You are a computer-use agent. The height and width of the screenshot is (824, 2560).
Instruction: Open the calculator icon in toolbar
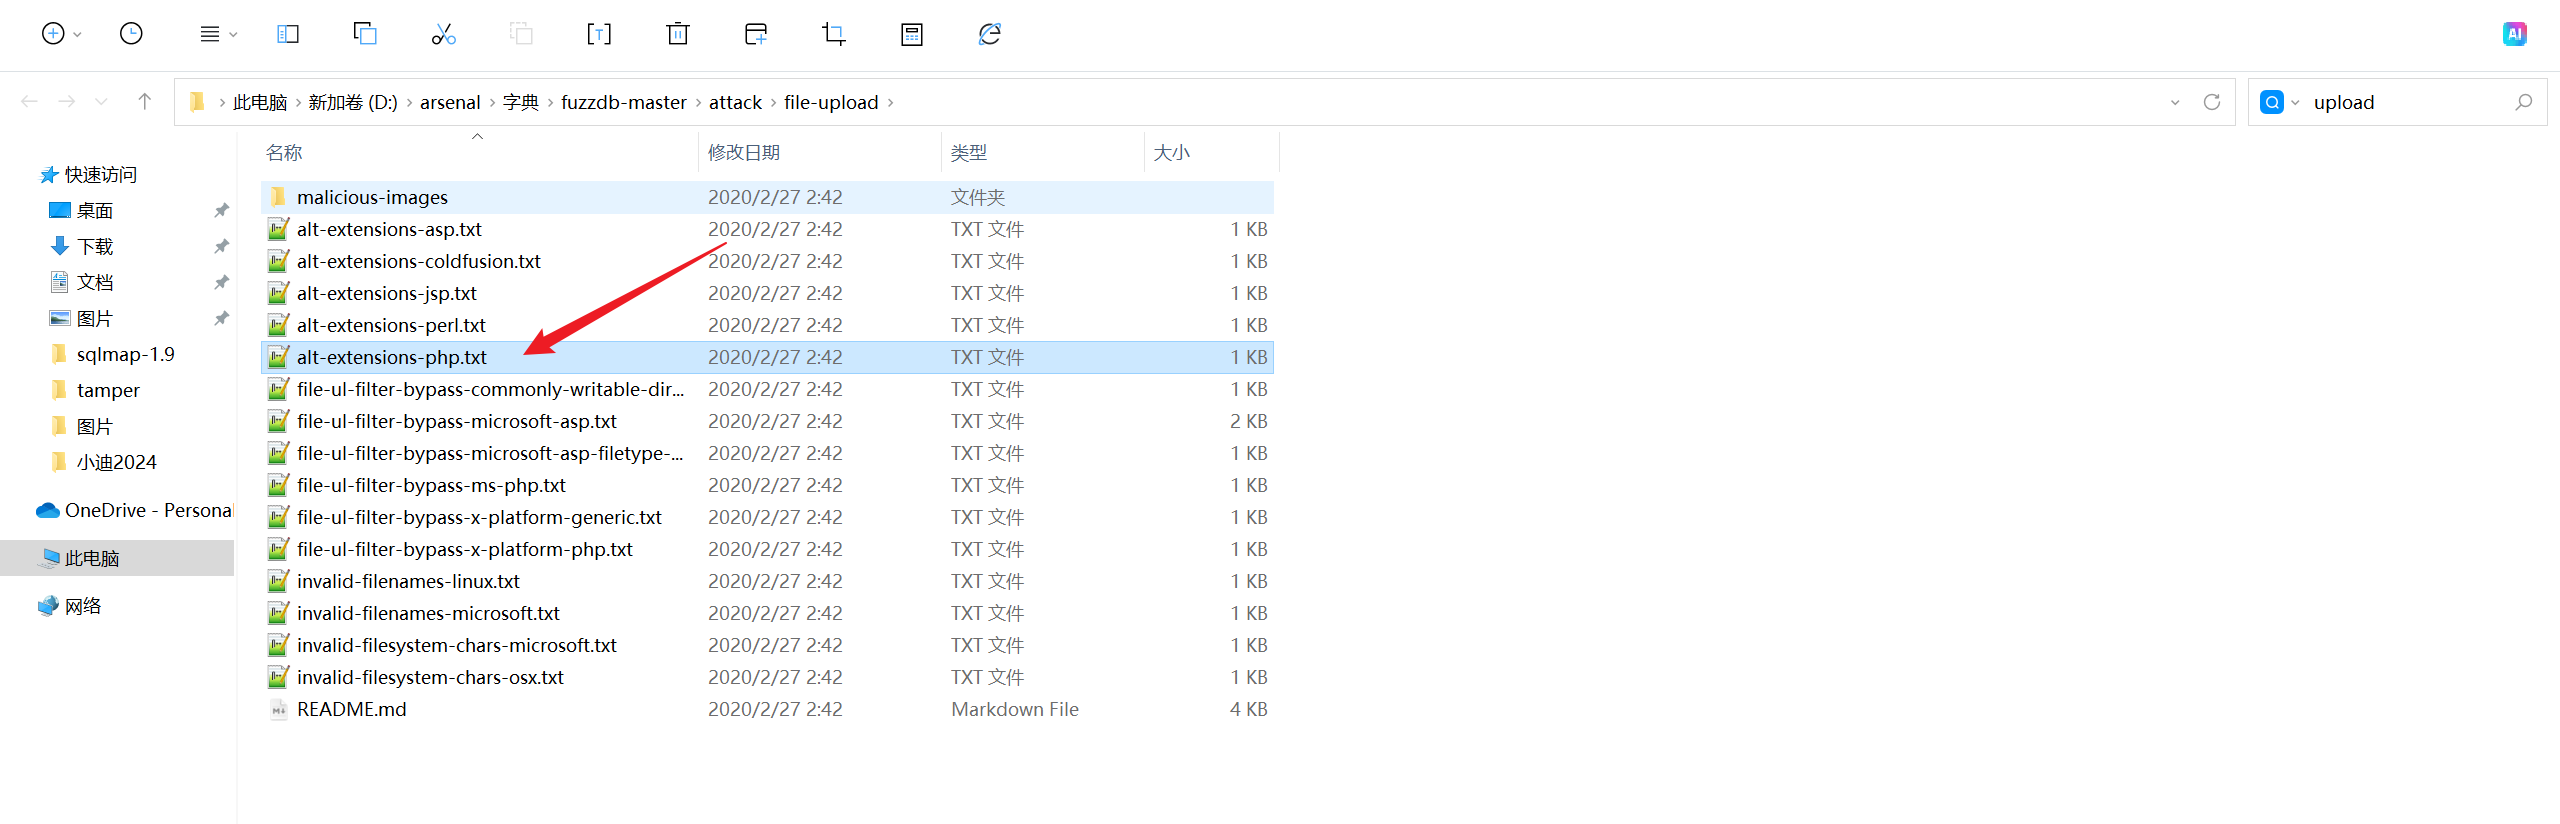tap(912, 34)
